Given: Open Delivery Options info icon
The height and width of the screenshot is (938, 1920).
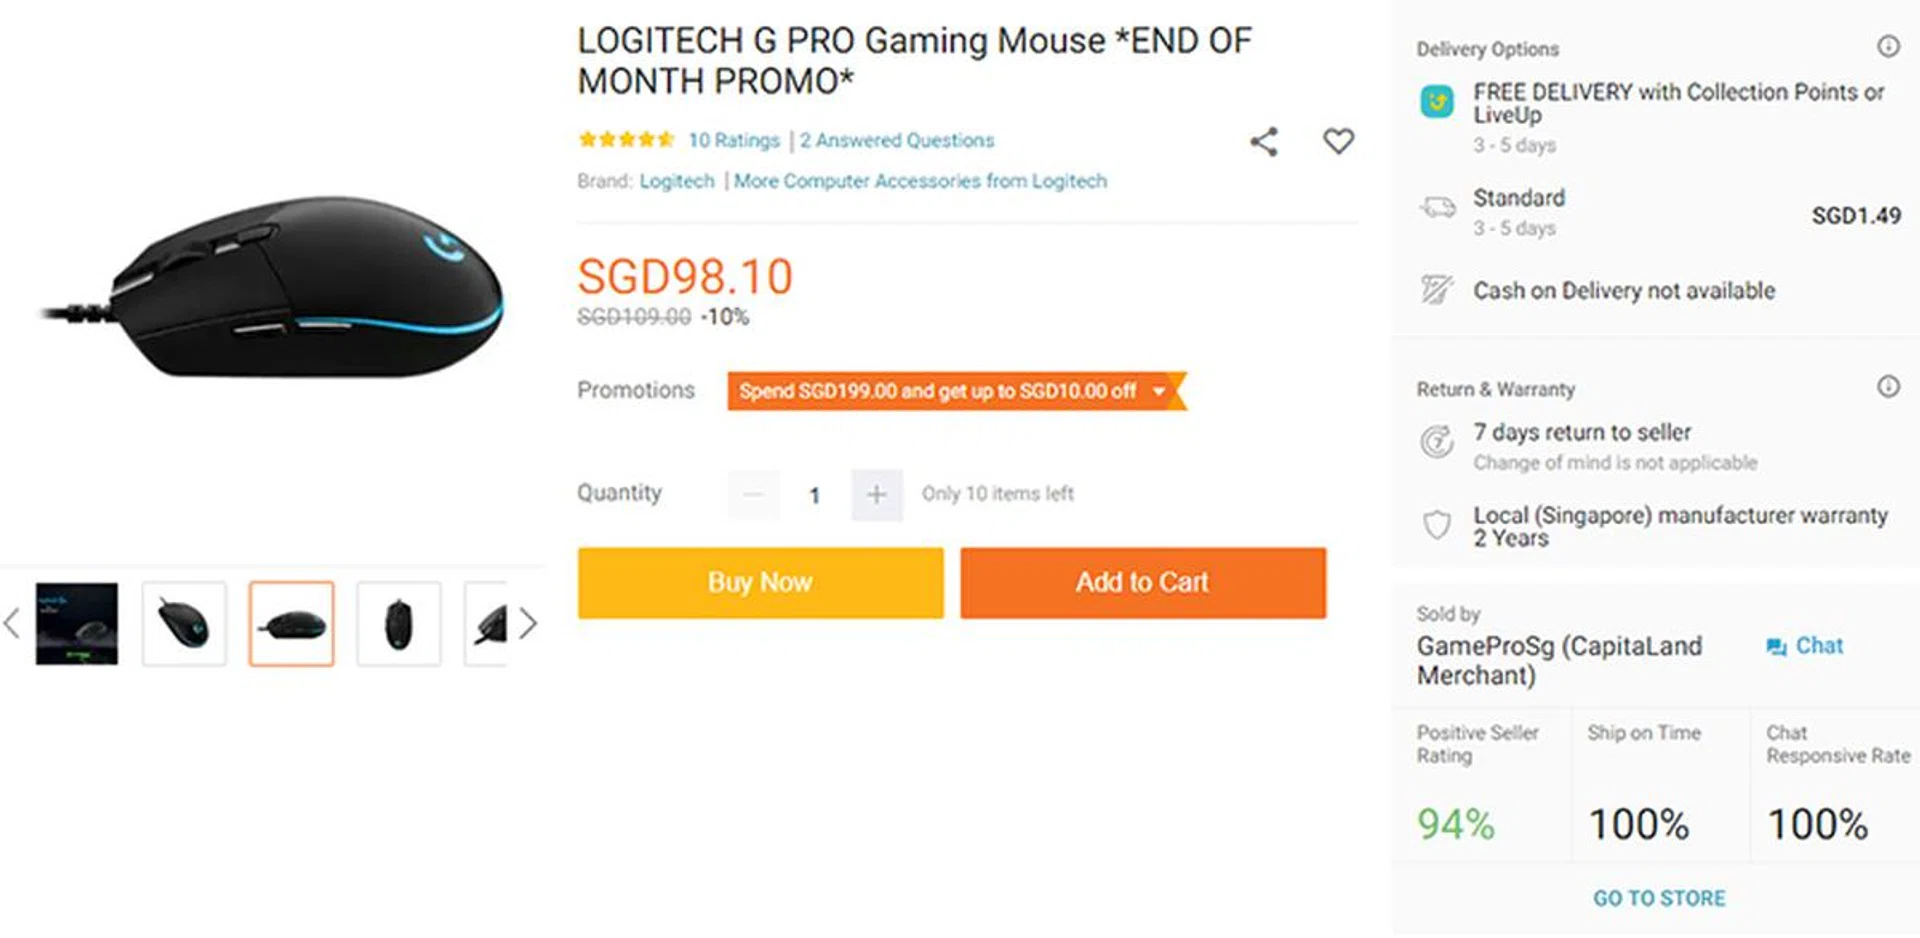Looking at the screenshot, I should [x=1887, y=46].
